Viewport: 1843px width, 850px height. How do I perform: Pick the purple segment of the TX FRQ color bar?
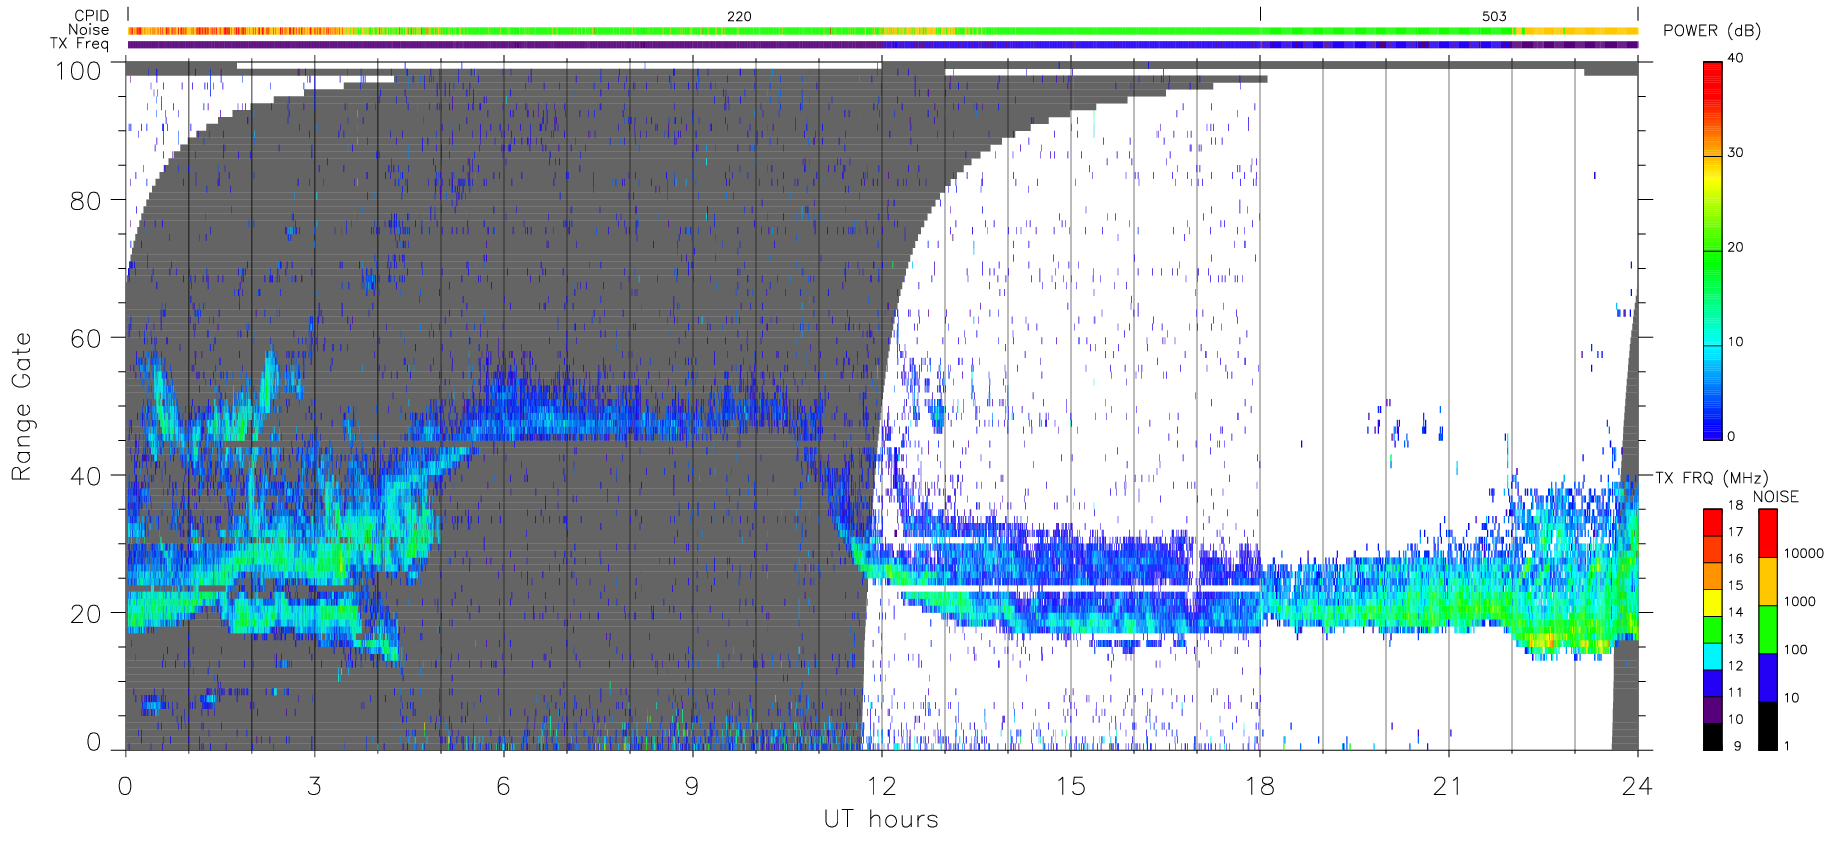click(x=1713, y=710)
